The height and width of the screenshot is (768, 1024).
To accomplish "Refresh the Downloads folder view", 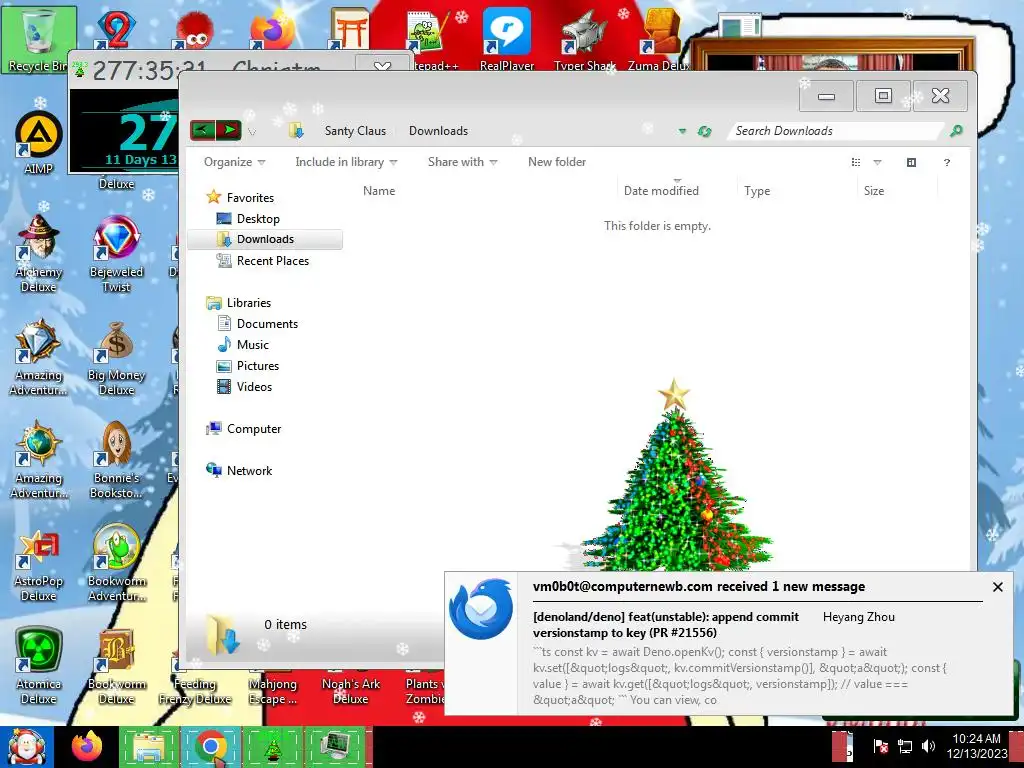I will (x=704, y=131).
